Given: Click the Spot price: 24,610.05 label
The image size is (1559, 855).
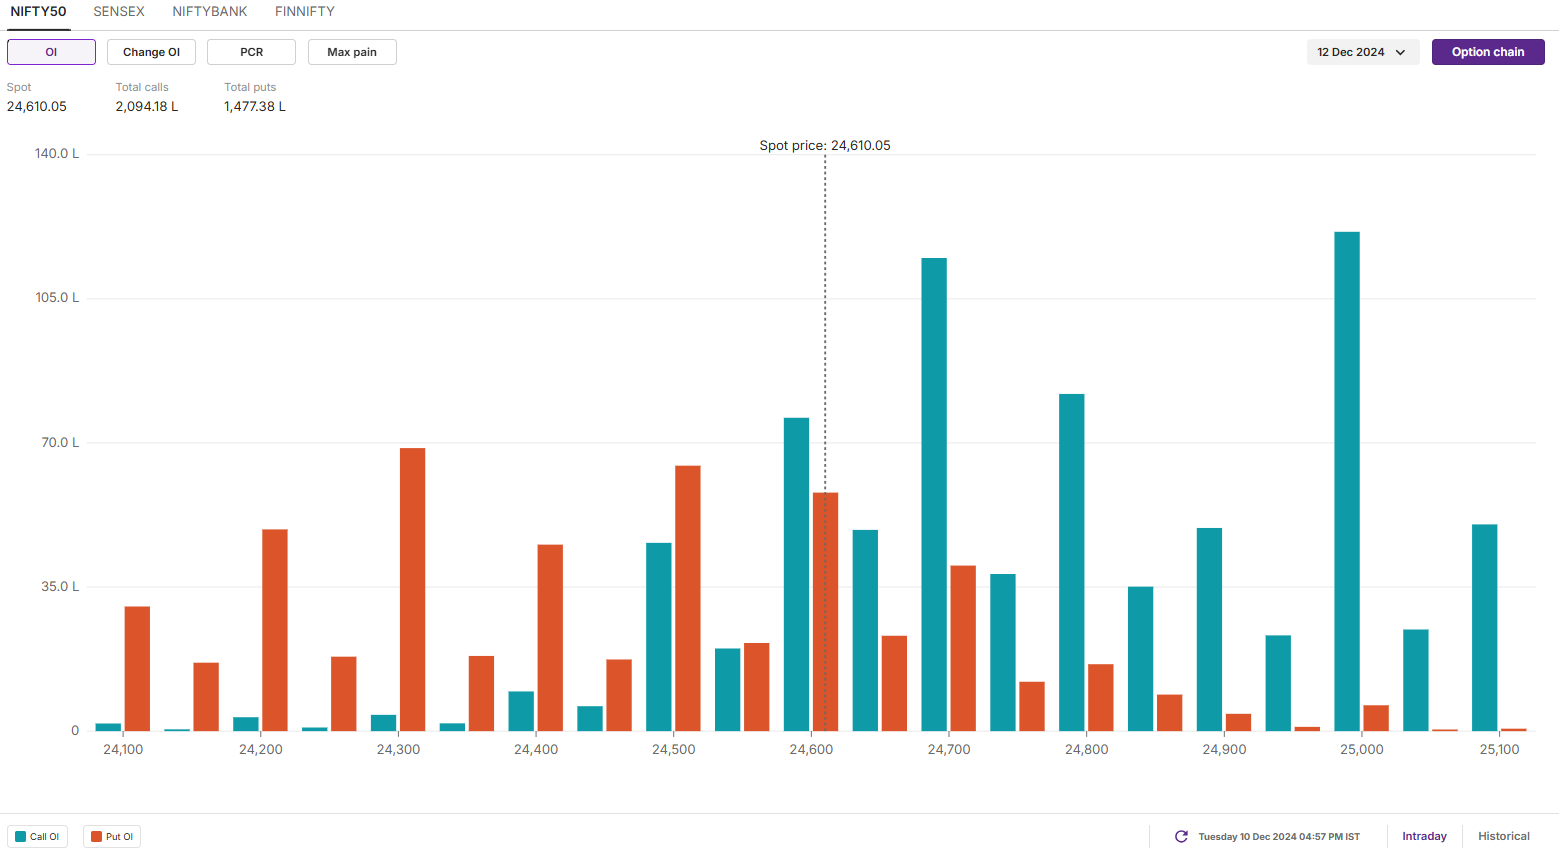Looking at the screenshot, I should click(x=825, y=145).
